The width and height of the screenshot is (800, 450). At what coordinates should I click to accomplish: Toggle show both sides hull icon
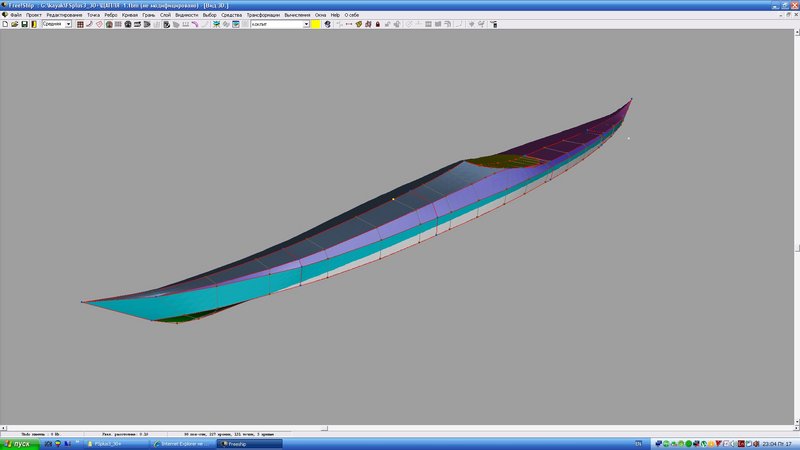(x=109, y=24)
